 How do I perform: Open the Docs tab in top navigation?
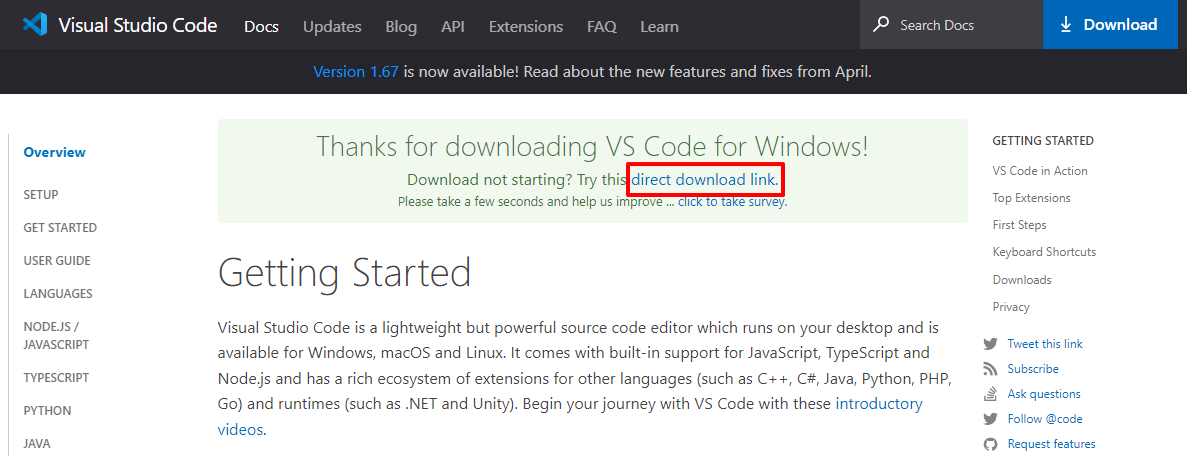pyautogui.click(x=261, y=27)
